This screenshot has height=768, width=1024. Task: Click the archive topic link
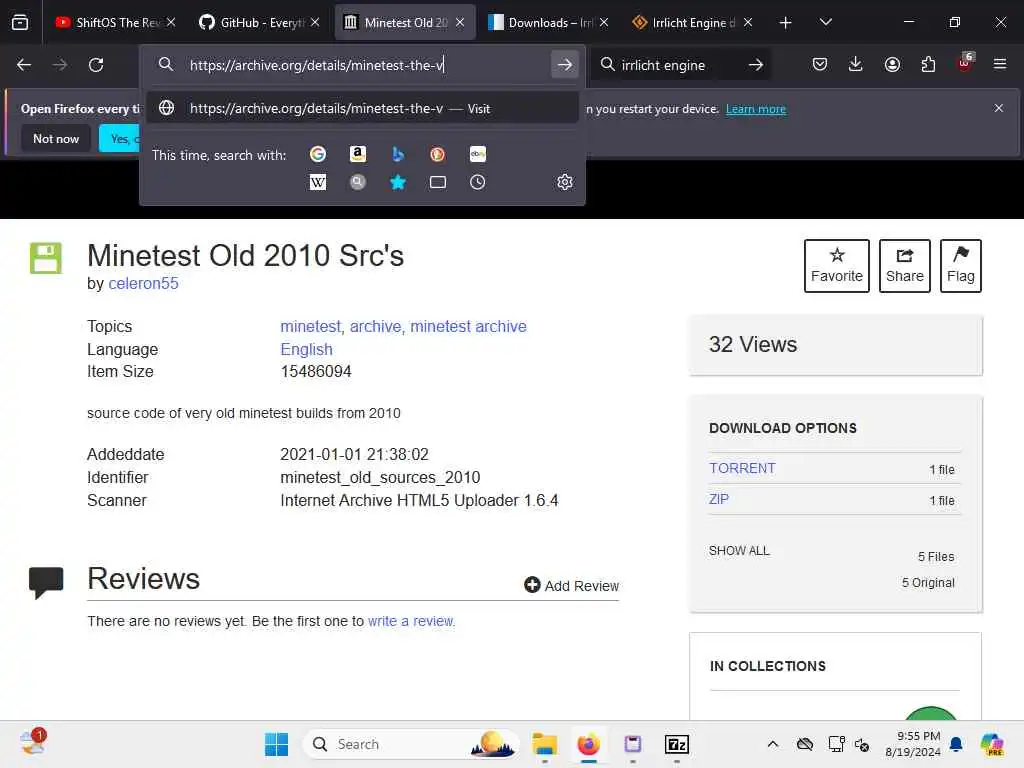click(375, 327)
